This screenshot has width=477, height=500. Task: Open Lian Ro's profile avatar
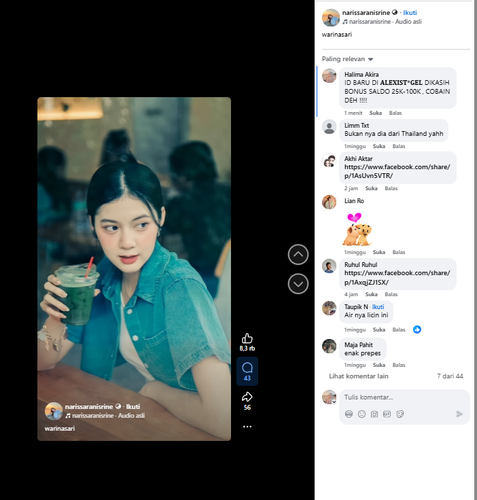click(x=329, y=202)
